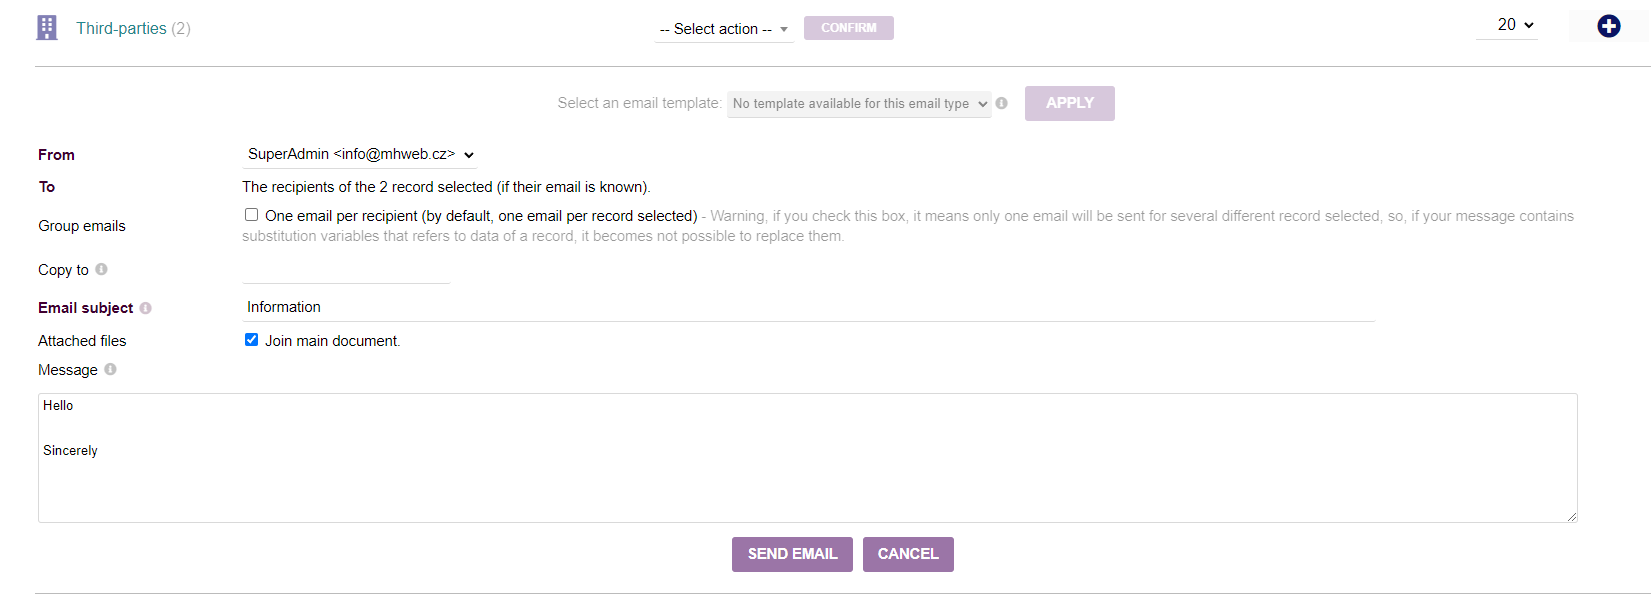Enable One email per recipient checkbox

pyautogui.click(x=251, y=215)
